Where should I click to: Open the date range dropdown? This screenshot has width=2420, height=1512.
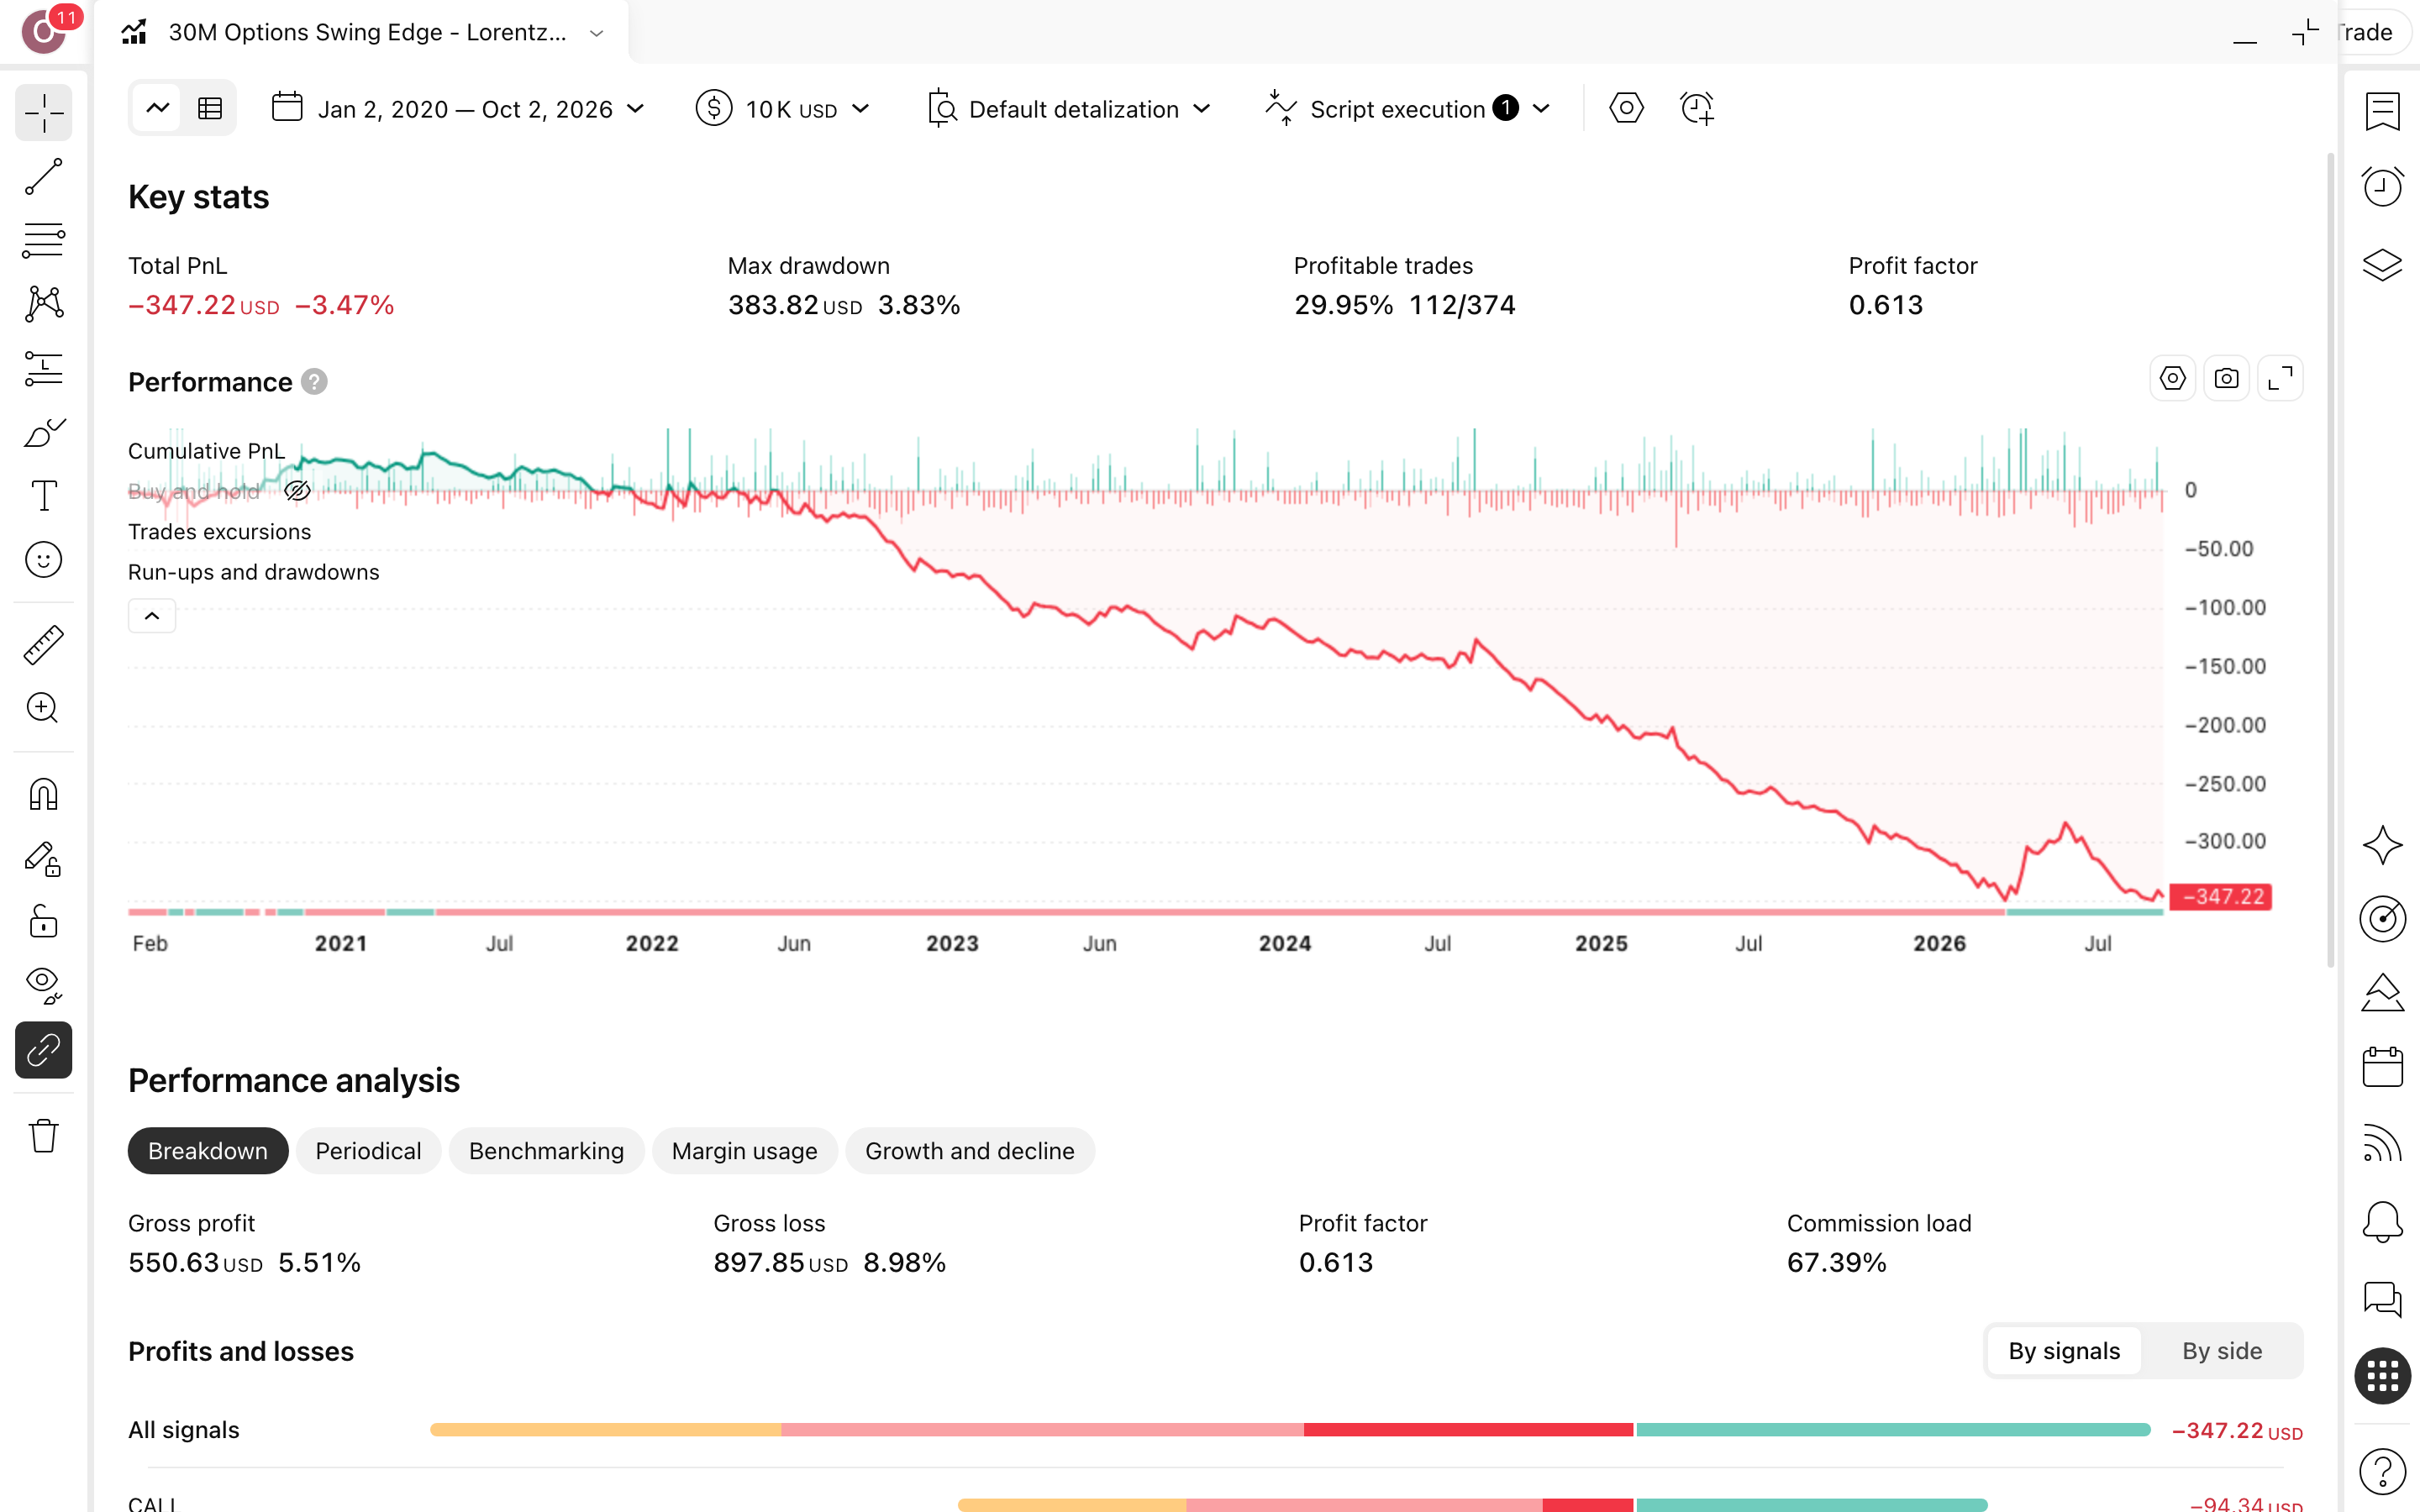pos(459,109)
